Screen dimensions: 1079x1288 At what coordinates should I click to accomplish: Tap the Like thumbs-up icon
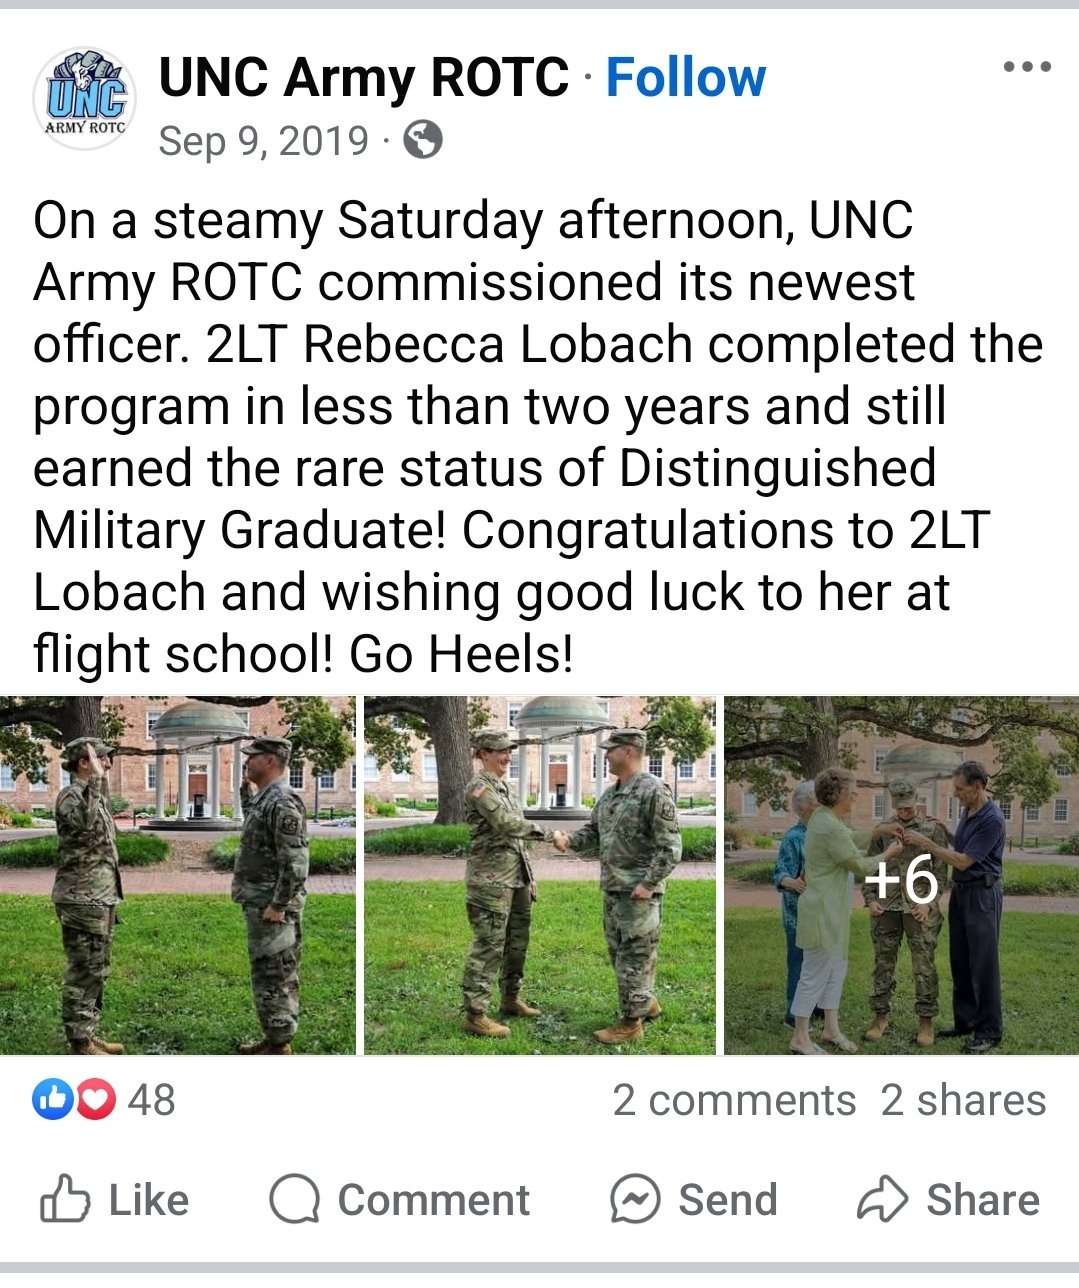[x=65, y=1199]
